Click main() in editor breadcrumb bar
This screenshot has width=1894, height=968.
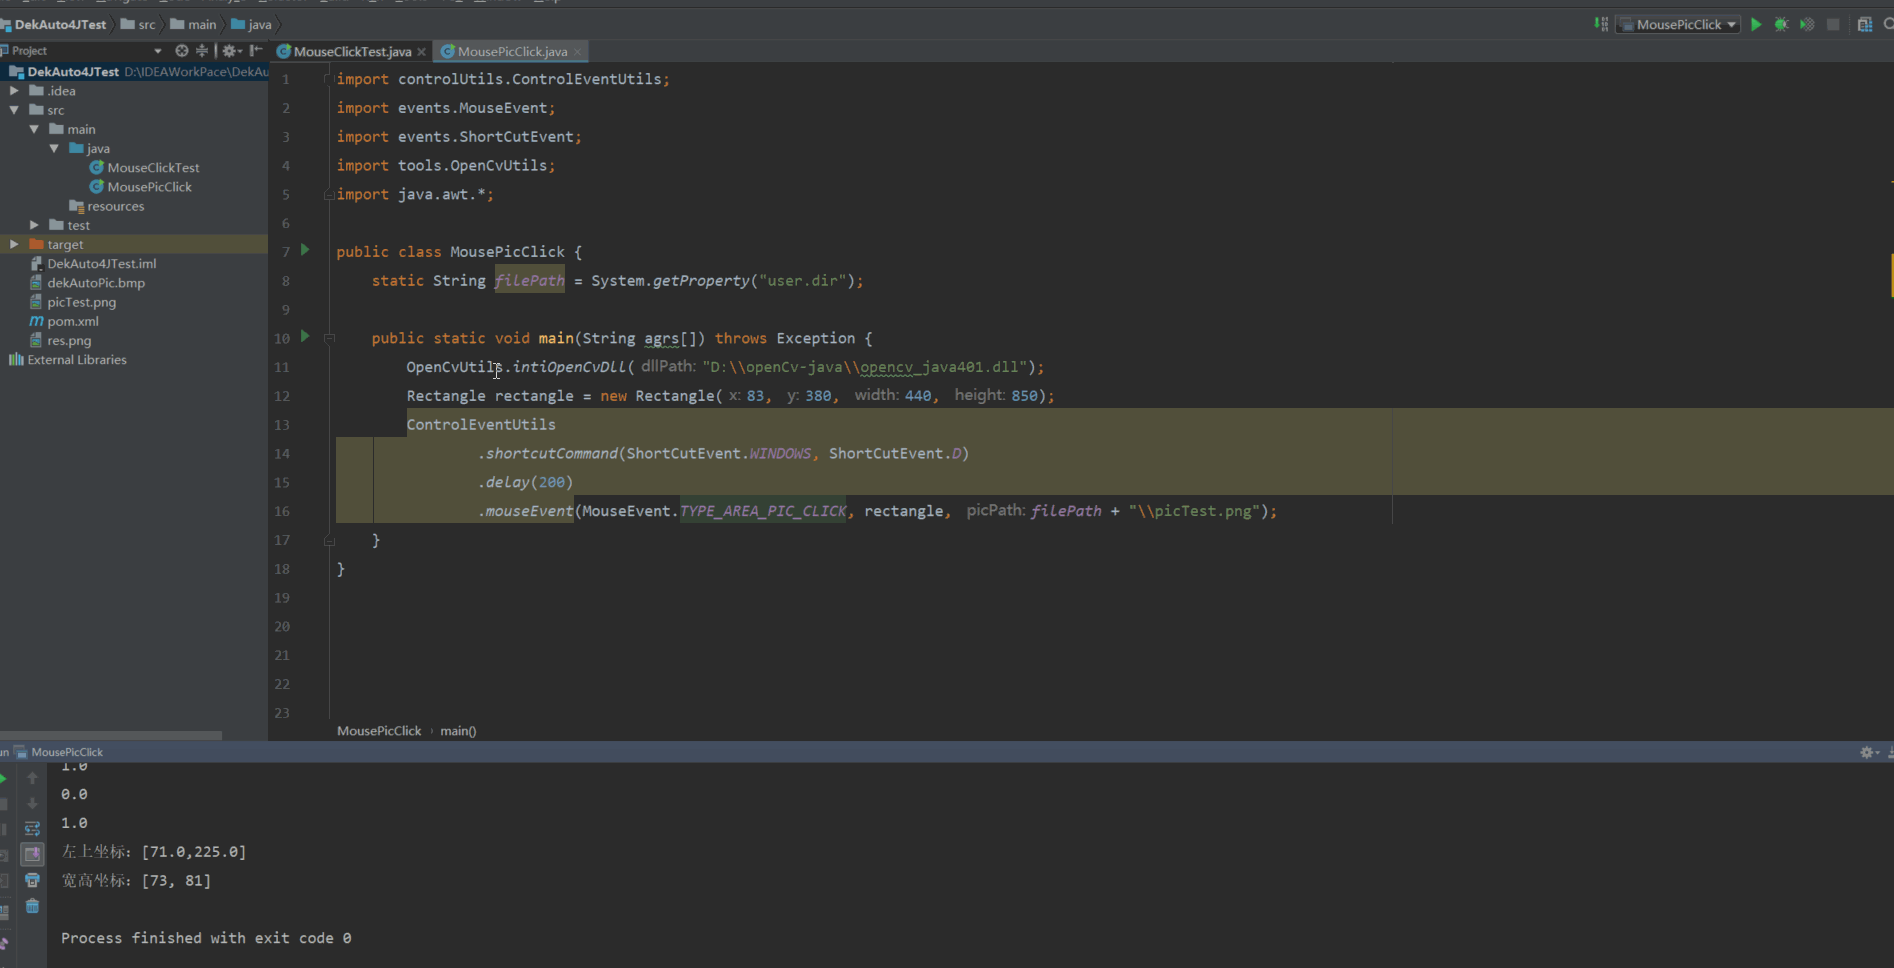458,731
